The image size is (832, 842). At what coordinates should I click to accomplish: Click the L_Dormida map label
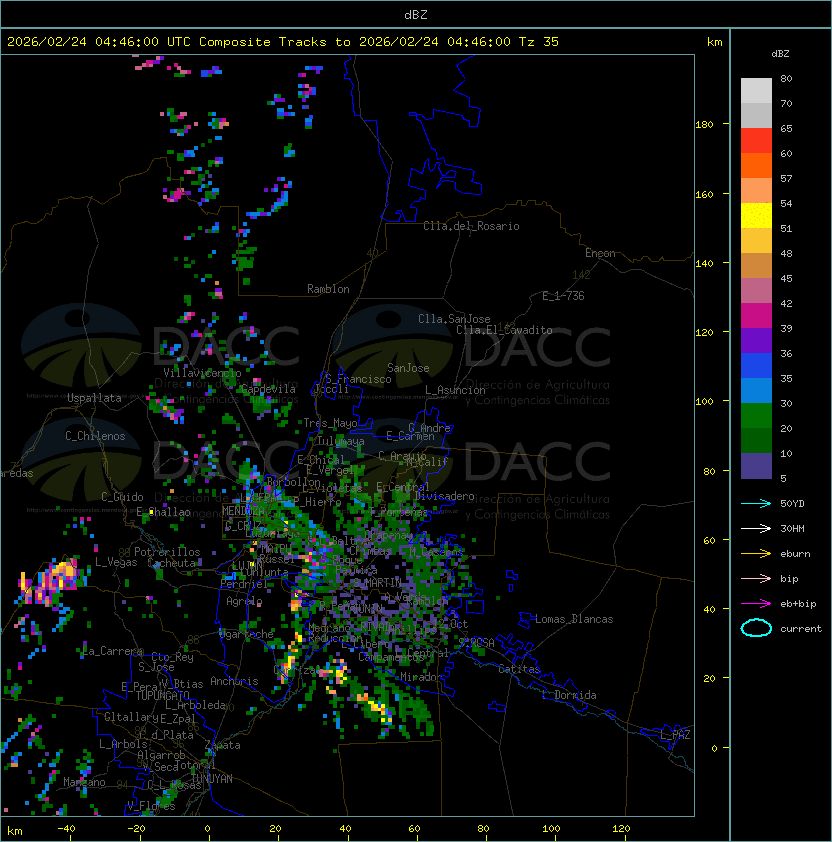coord(569,695)
